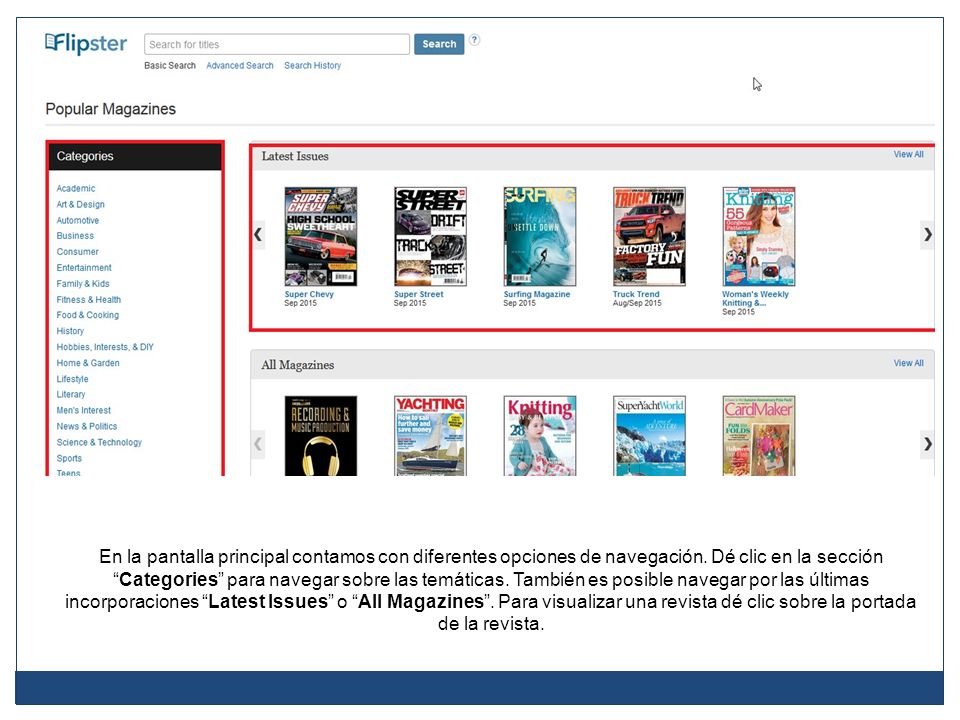Select the Men's Interest category

tap(84, 410)
